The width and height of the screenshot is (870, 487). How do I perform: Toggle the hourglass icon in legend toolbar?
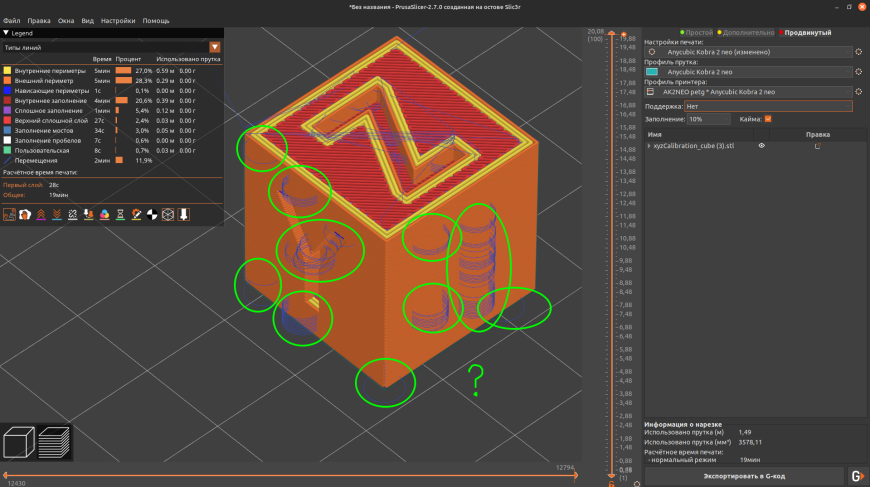click(120, 214)
